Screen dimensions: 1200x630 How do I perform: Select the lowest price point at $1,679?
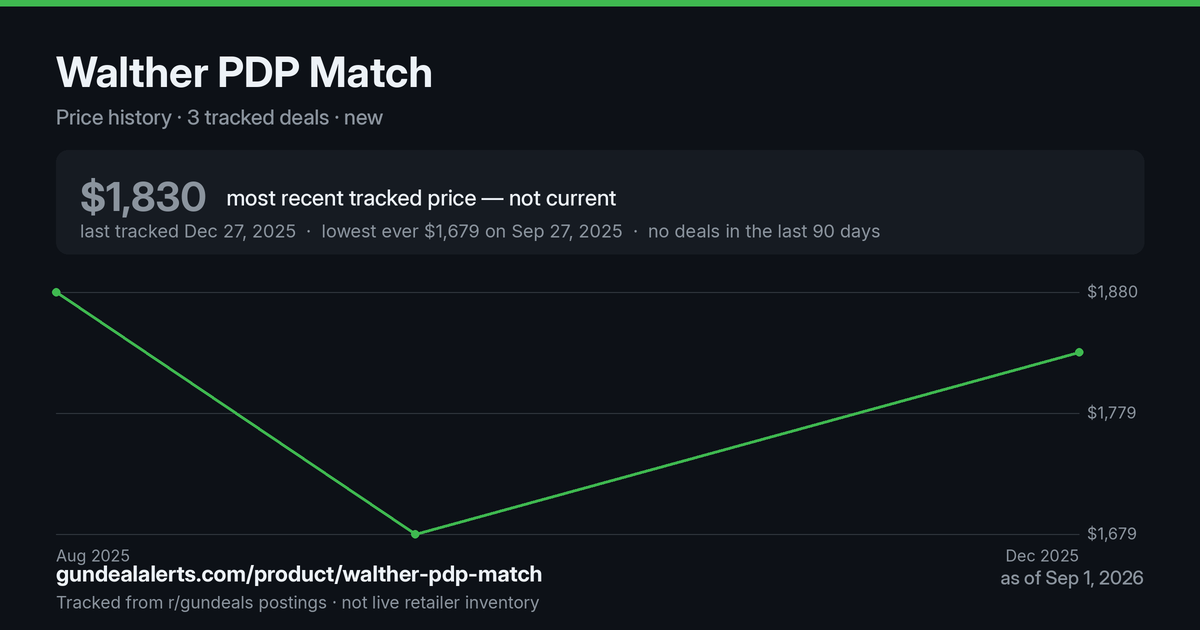pos(415,534)
